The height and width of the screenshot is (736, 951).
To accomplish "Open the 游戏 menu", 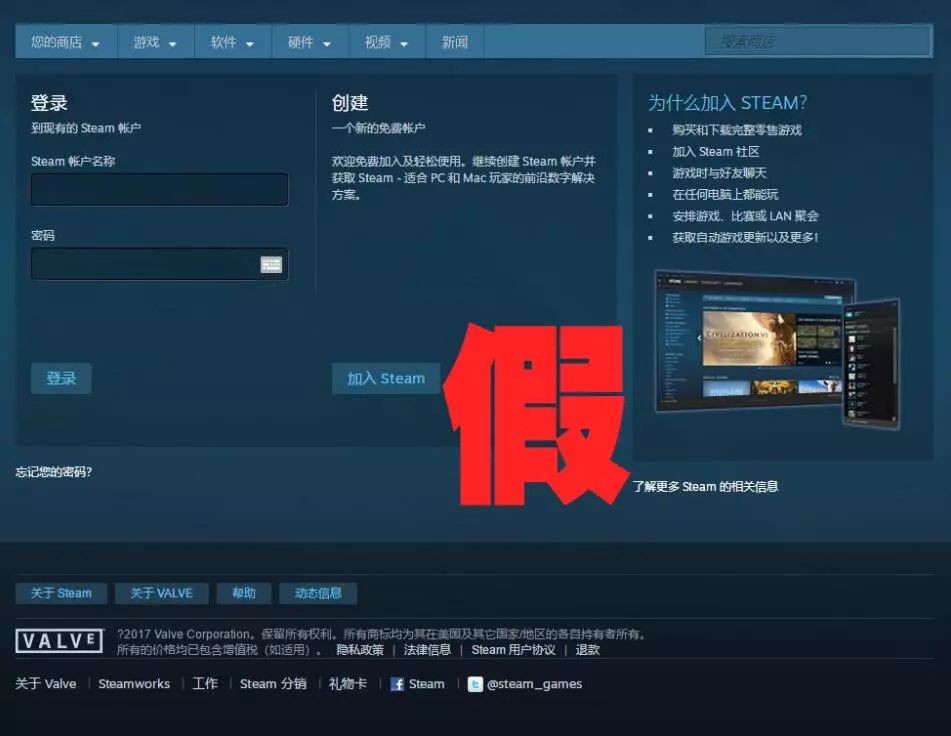I will click(156, 42).
